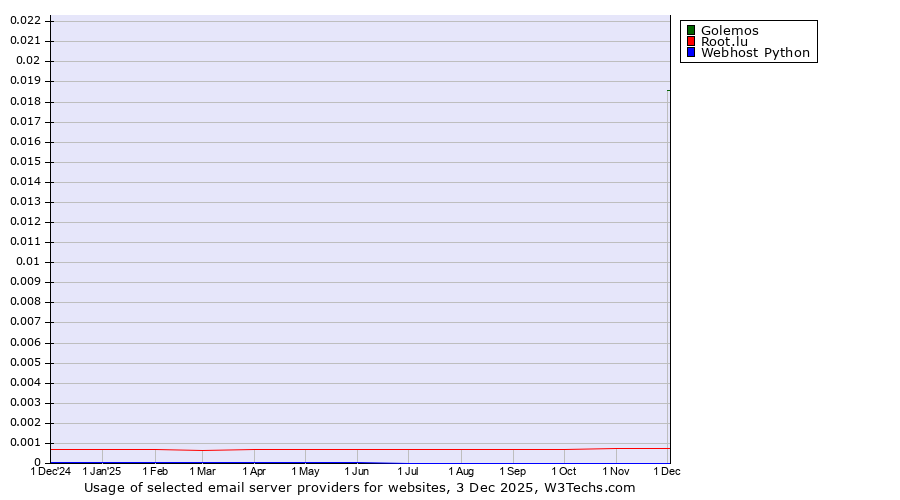Select the Root.lu legend label

724,42
